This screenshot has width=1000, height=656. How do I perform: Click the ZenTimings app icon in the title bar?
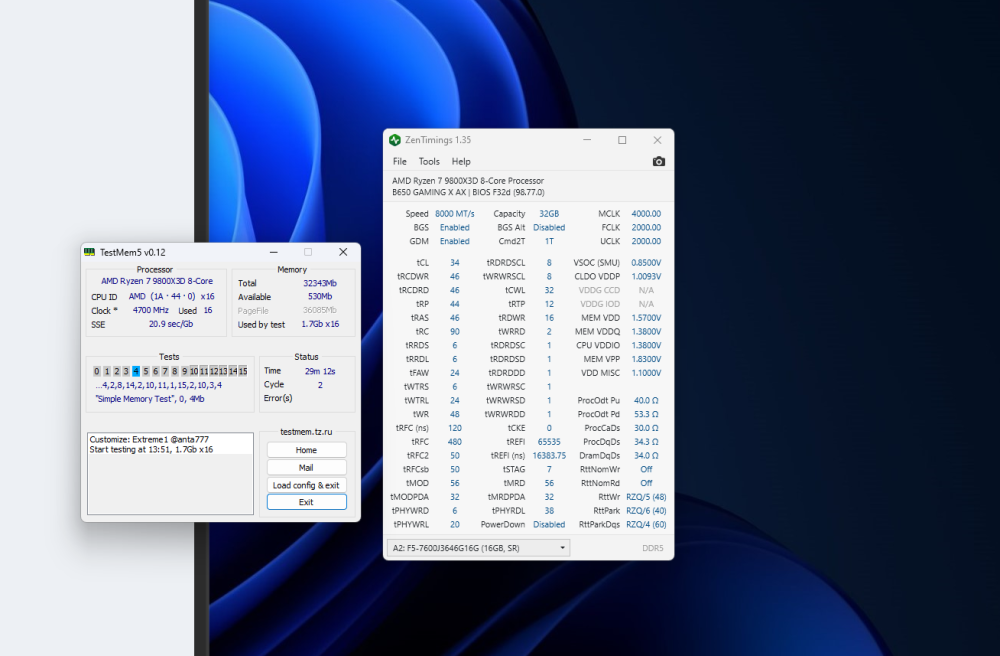click(x=395, y=140)
